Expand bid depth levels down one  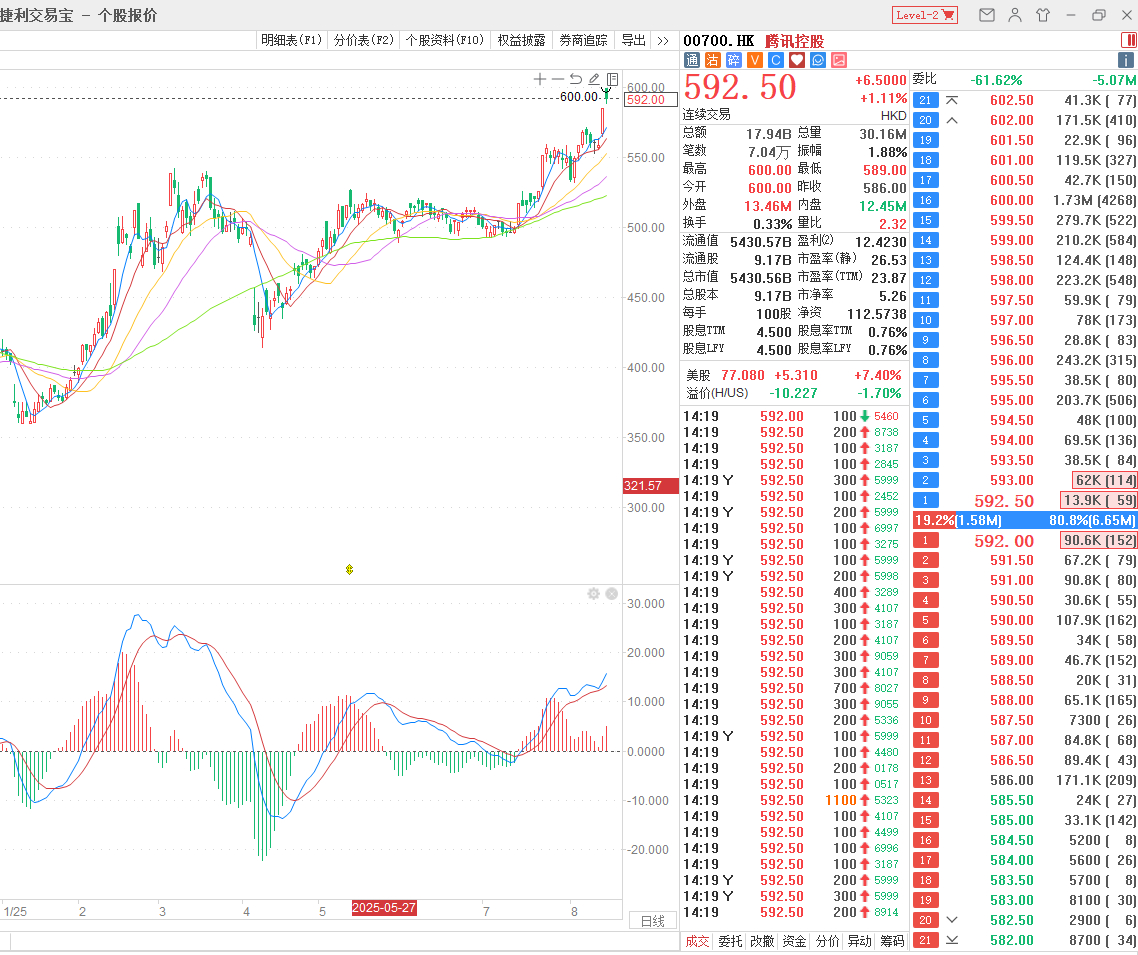(952, 920)
